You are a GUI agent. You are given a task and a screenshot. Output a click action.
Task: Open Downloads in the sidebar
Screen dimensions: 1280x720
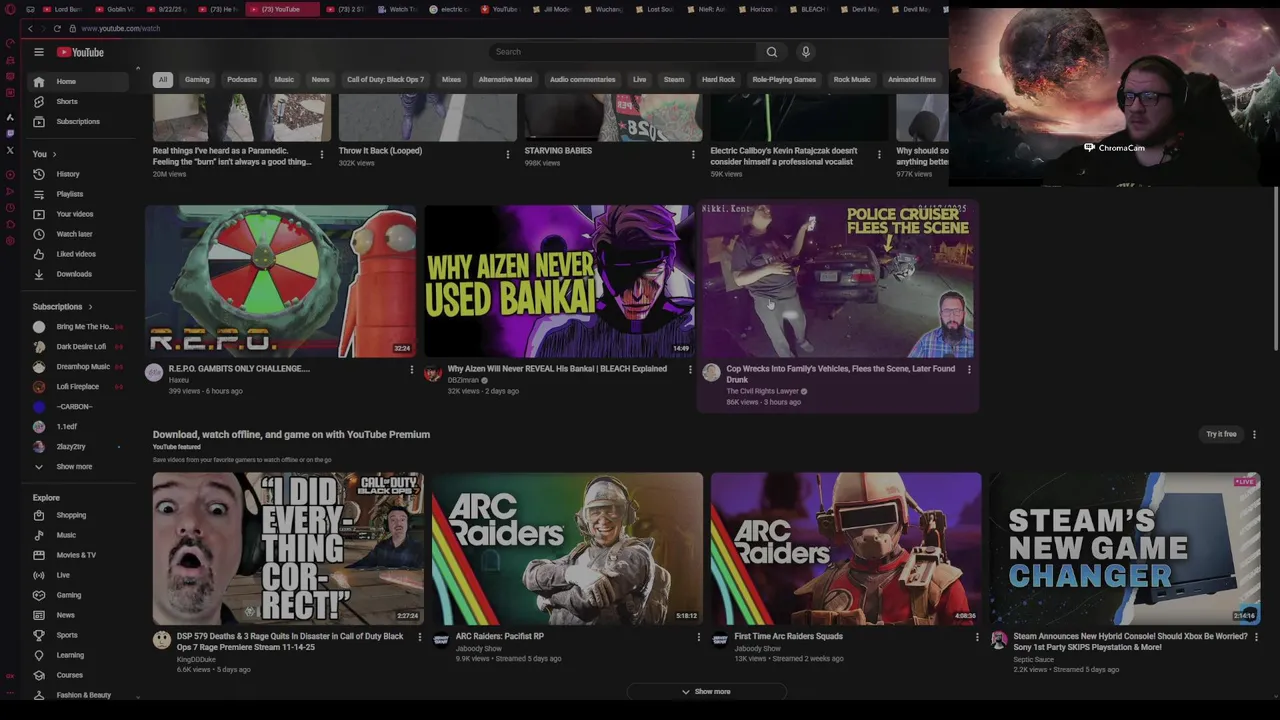tap(76, 274)
